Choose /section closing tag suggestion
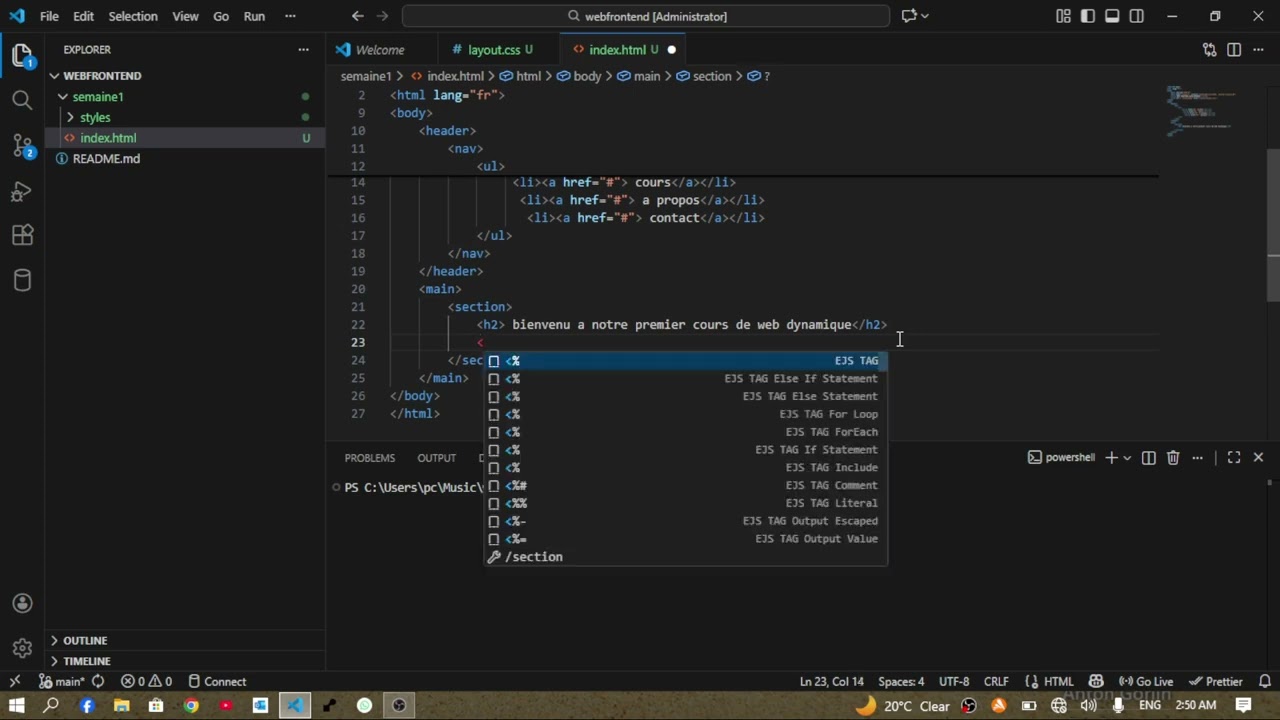 686,556
